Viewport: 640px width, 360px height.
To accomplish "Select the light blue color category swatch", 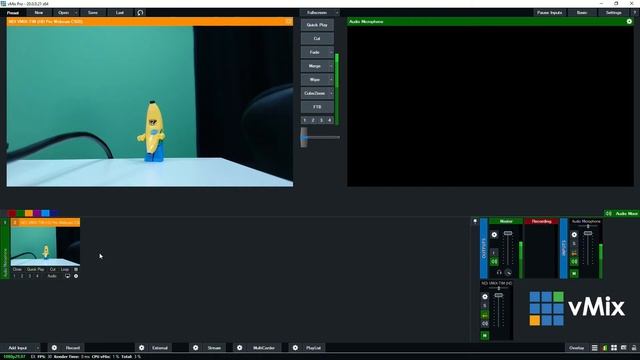I will pos(45,213).
